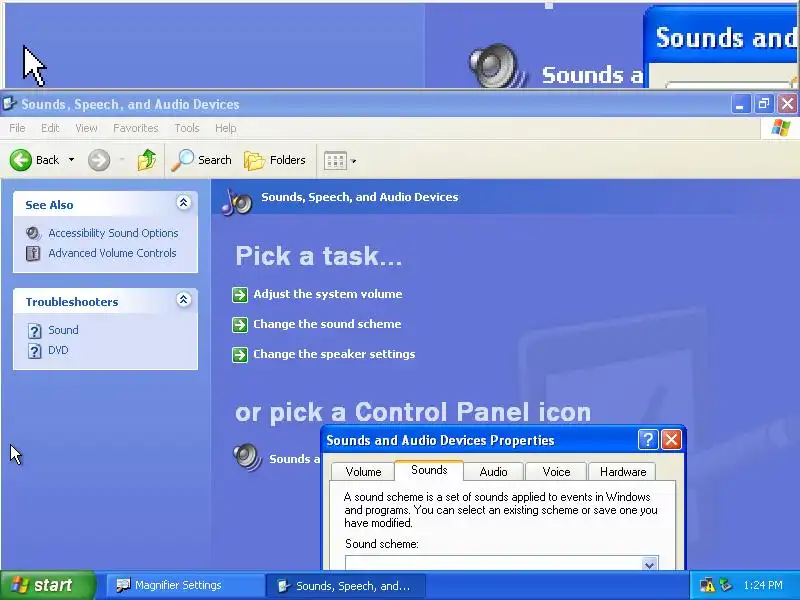Open the Tools menu
Screen dimensions: 800x600
[x=187, y=128]
